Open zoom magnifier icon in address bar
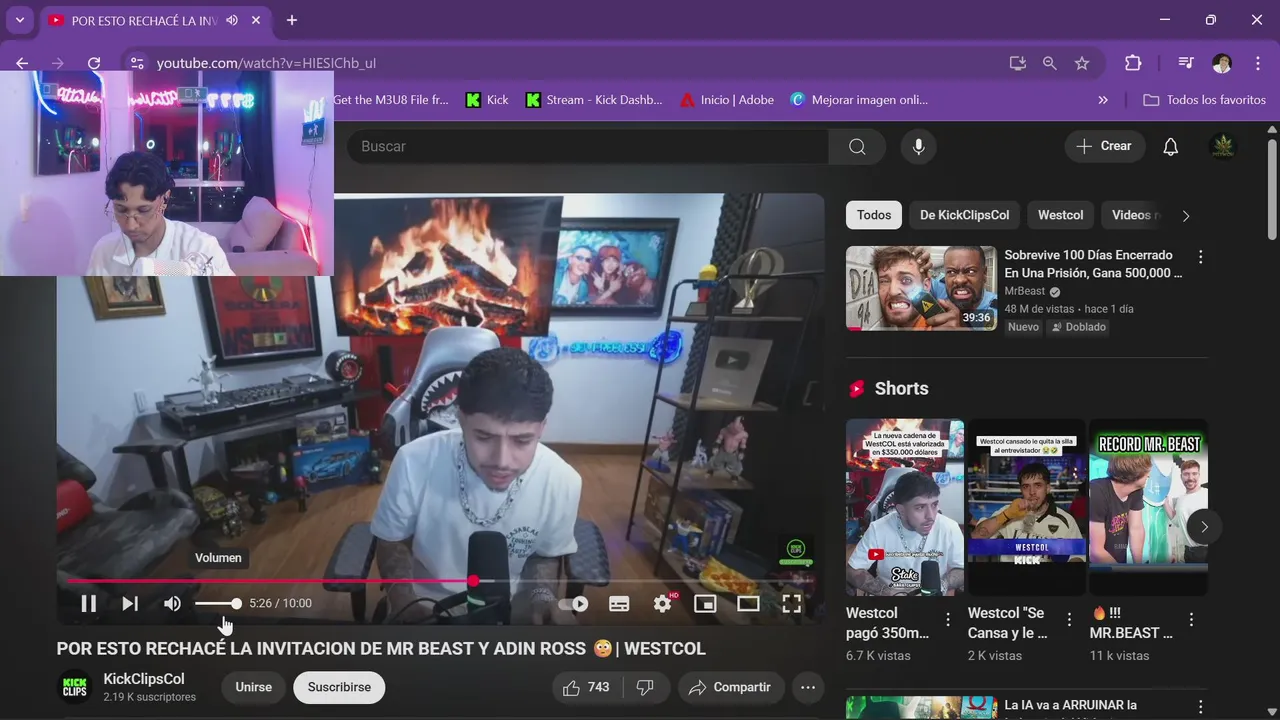The image size is (1280, 720). click(x=1049, y=63)
